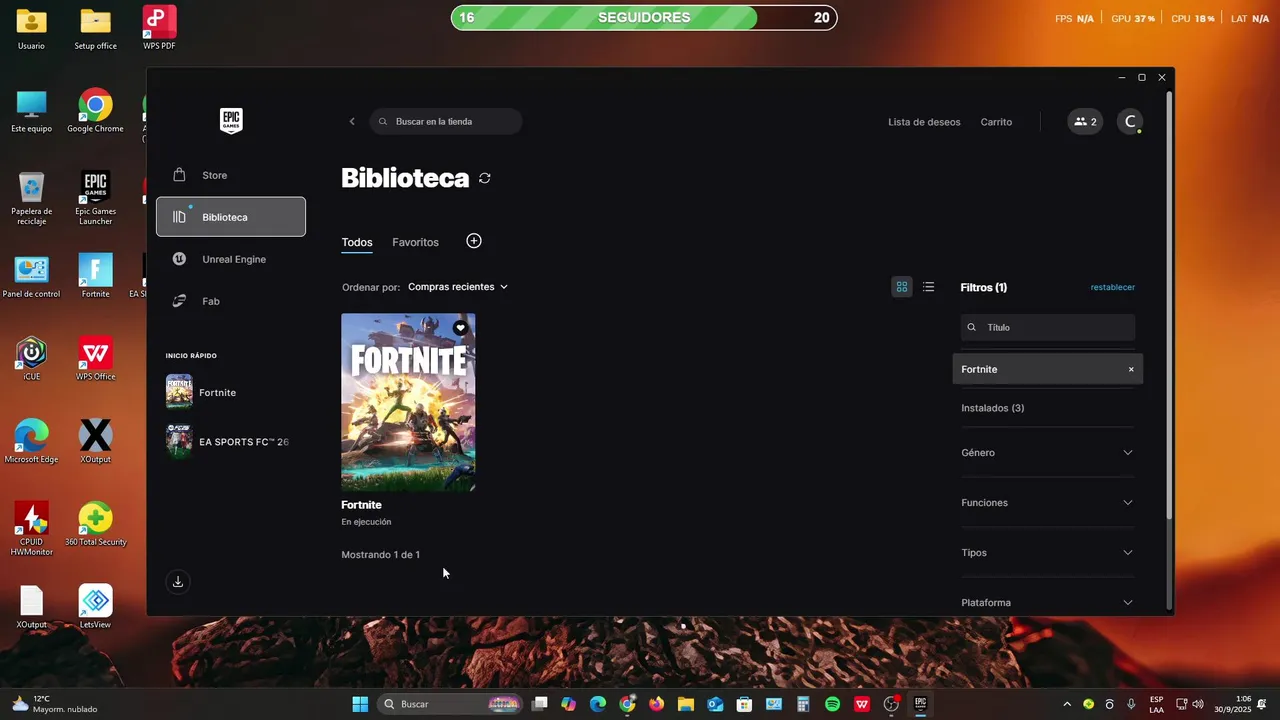Open the Ordenar por Compras recientes dropdown

[x=458, y=287]
